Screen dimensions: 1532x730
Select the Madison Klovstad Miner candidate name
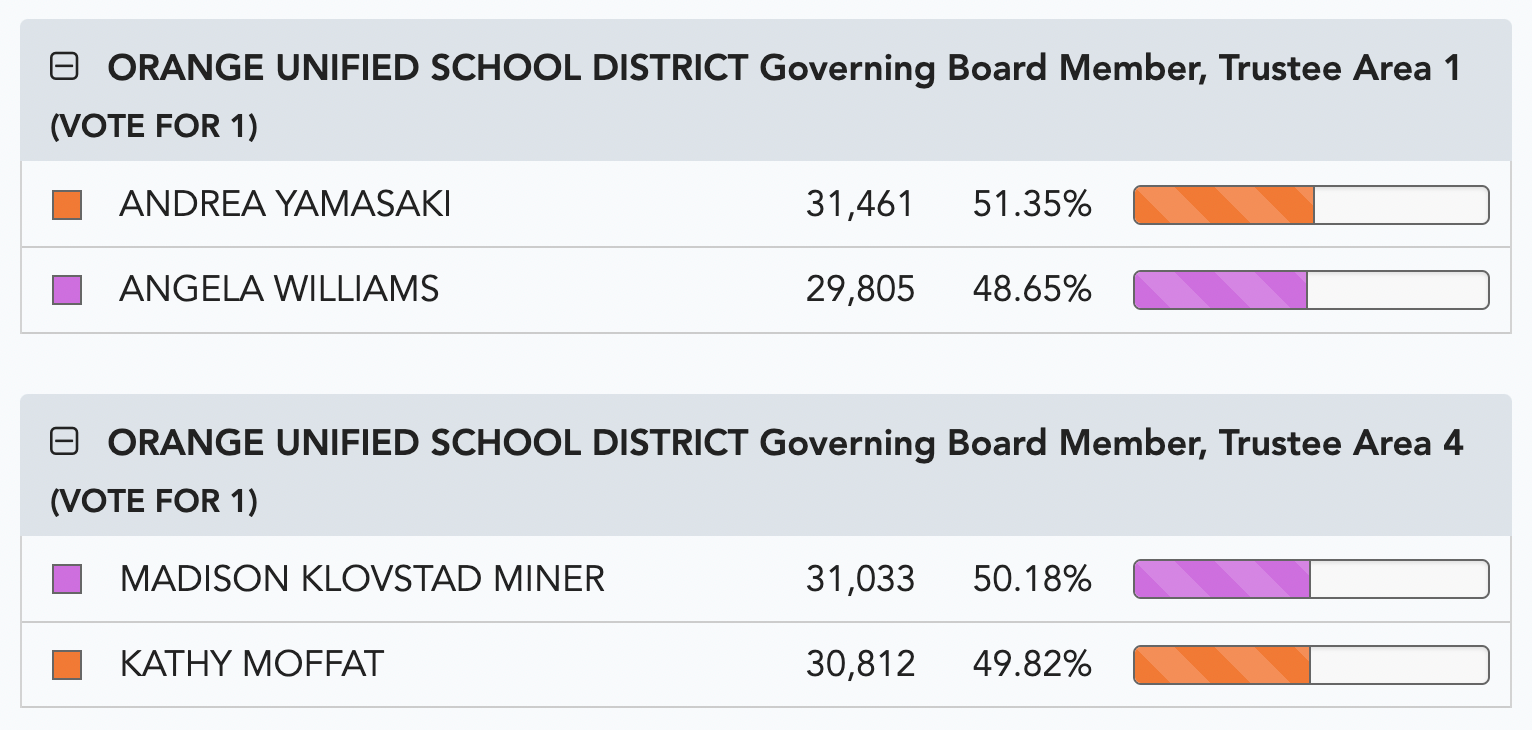pos(362,579)
